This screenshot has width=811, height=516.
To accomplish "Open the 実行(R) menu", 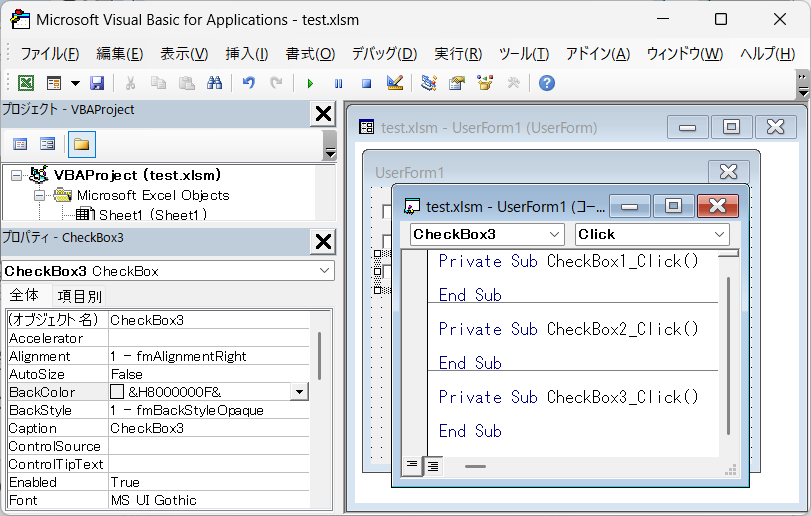I will [x=458, y=54].
